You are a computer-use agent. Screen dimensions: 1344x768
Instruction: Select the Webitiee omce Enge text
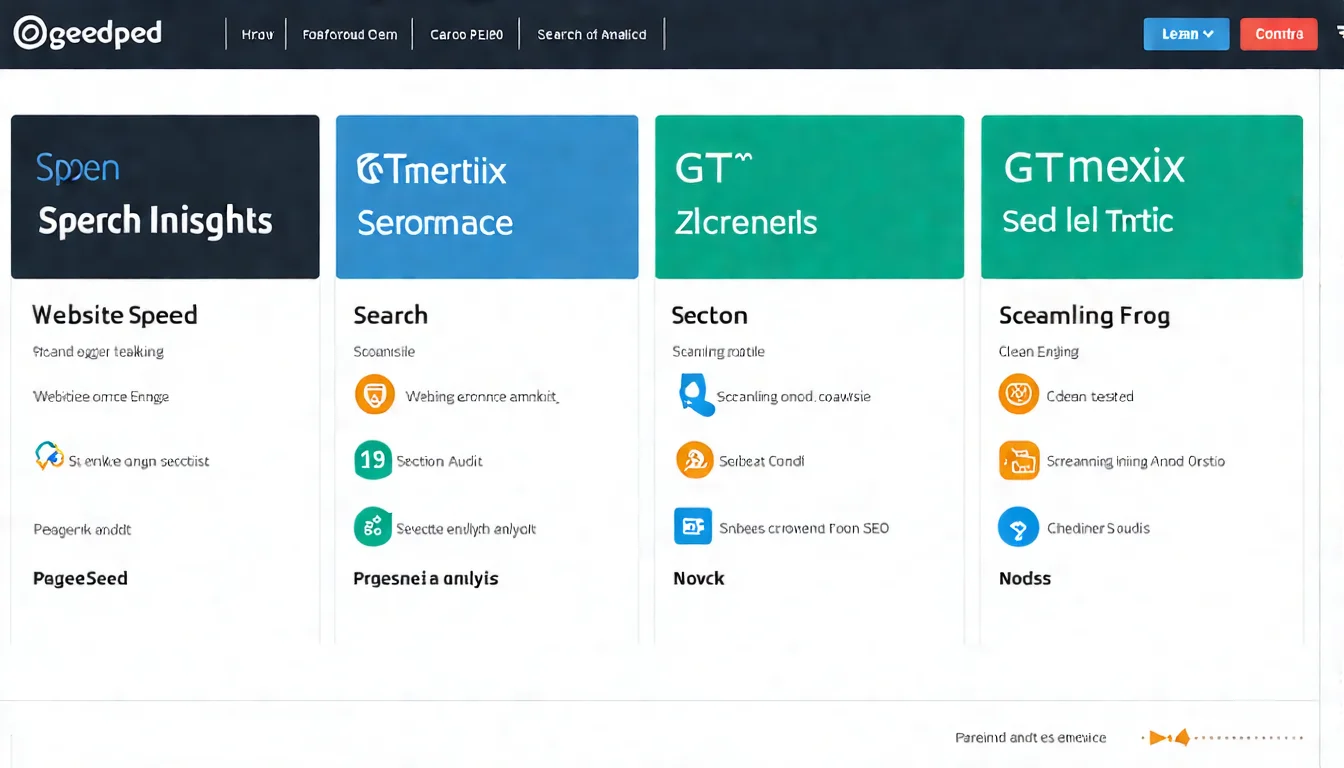coord(101,396)
